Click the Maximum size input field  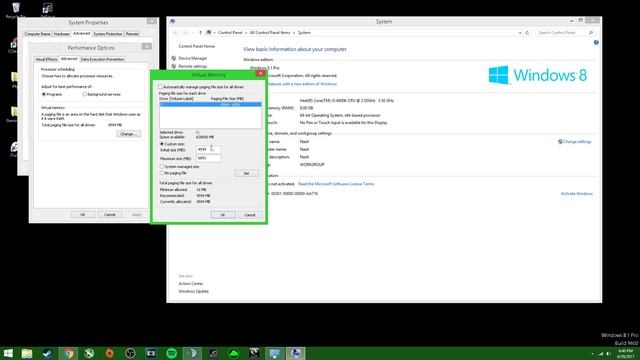coord(209,158)
